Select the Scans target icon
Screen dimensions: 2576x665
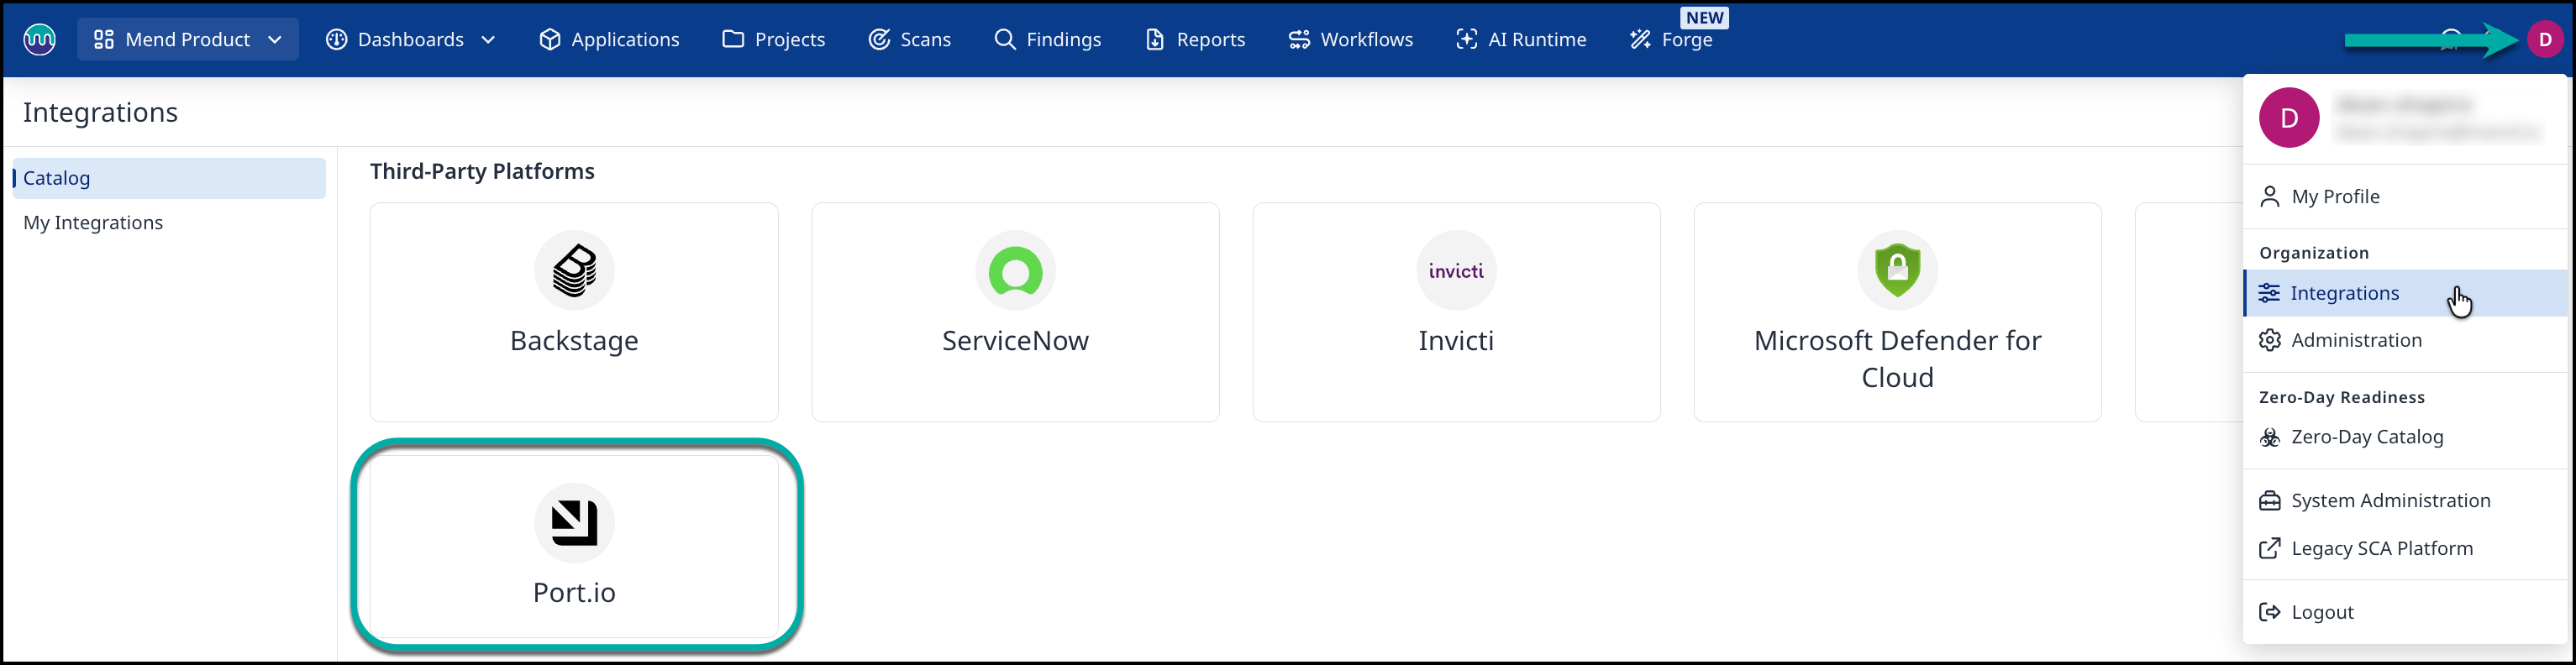click(x=879, y=39)
